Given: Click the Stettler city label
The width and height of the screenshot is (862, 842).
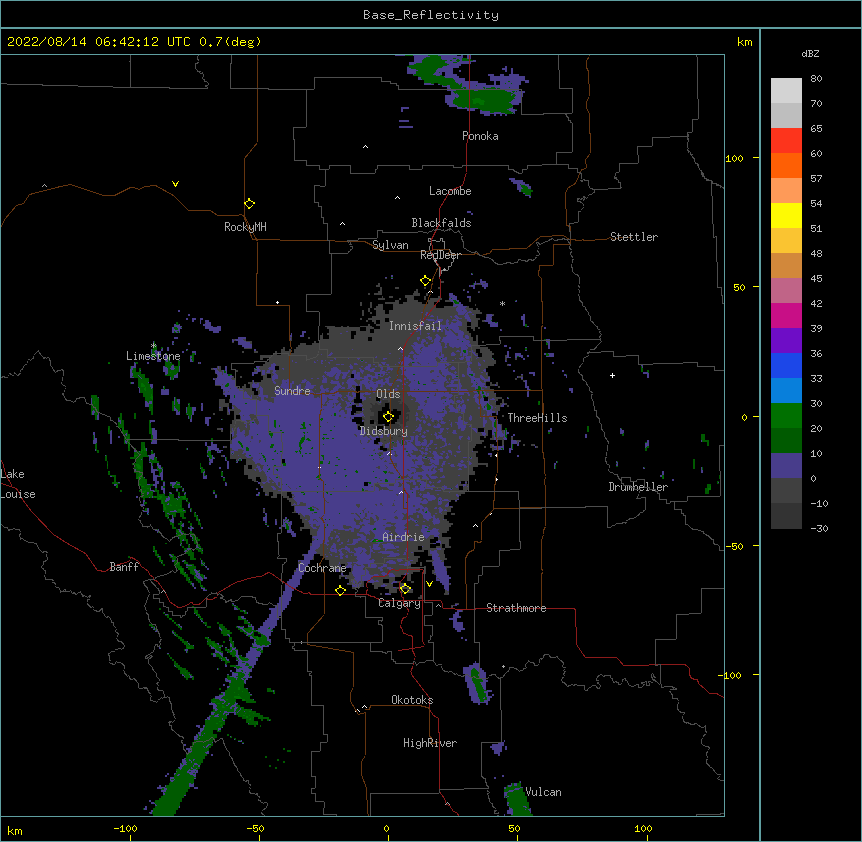Looking at the screenshot, I should click(x=634, y=237).
